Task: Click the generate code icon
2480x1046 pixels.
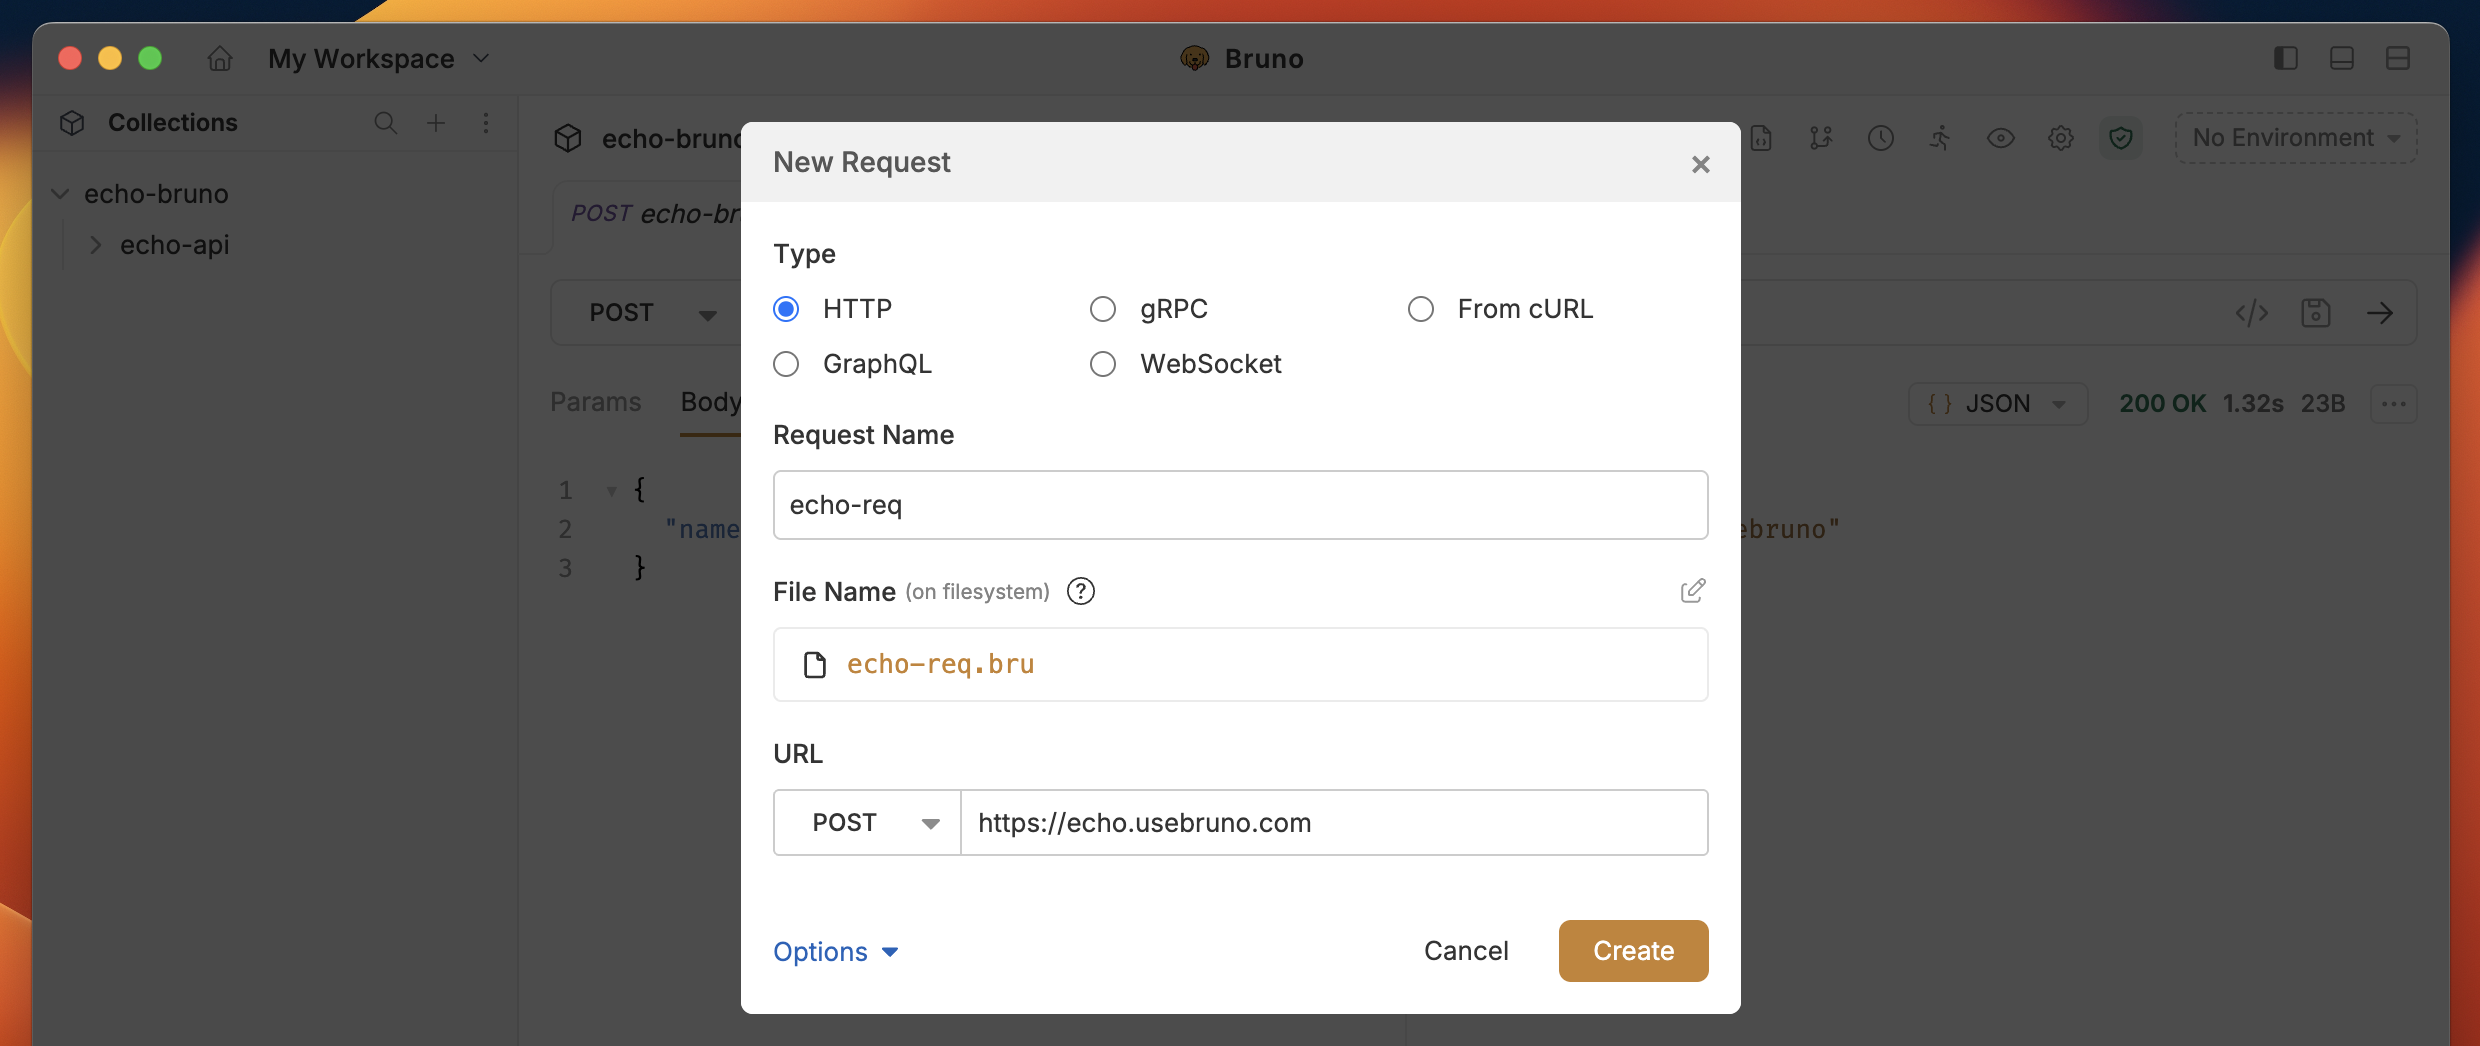Action: click(x=2252, y=313)
